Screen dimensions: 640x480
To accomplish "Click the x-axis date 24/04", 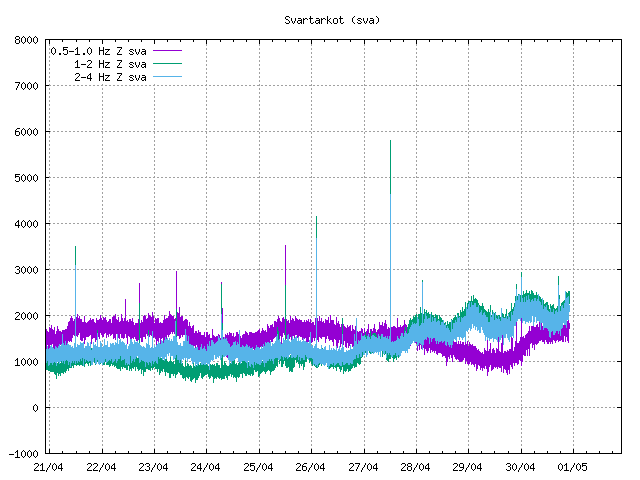I will point(205,467).
